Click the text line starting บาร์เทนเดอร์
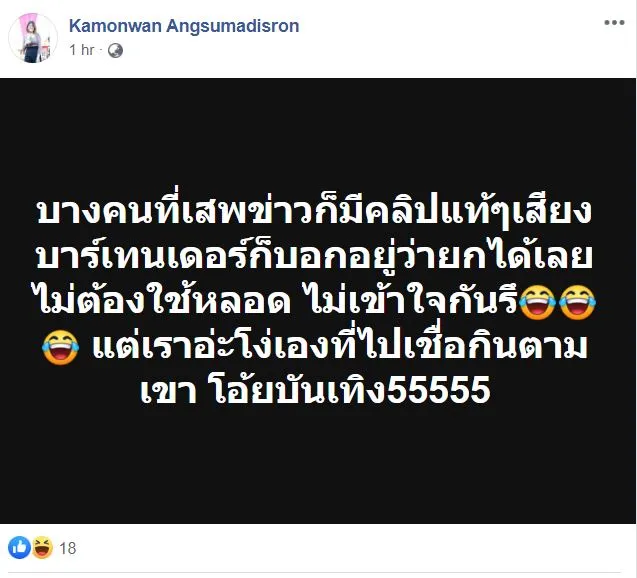 point(314,255)
